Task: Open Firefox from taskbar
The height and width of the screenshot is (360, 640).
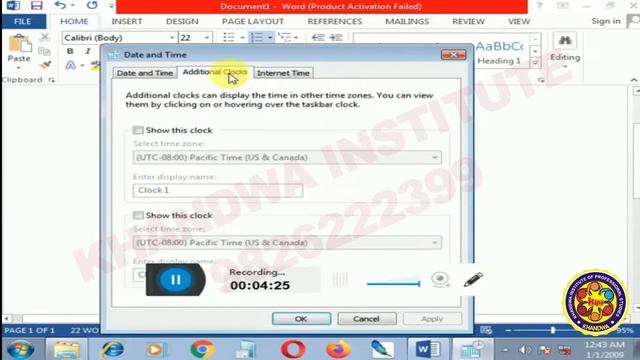Action: pos(338,350)
